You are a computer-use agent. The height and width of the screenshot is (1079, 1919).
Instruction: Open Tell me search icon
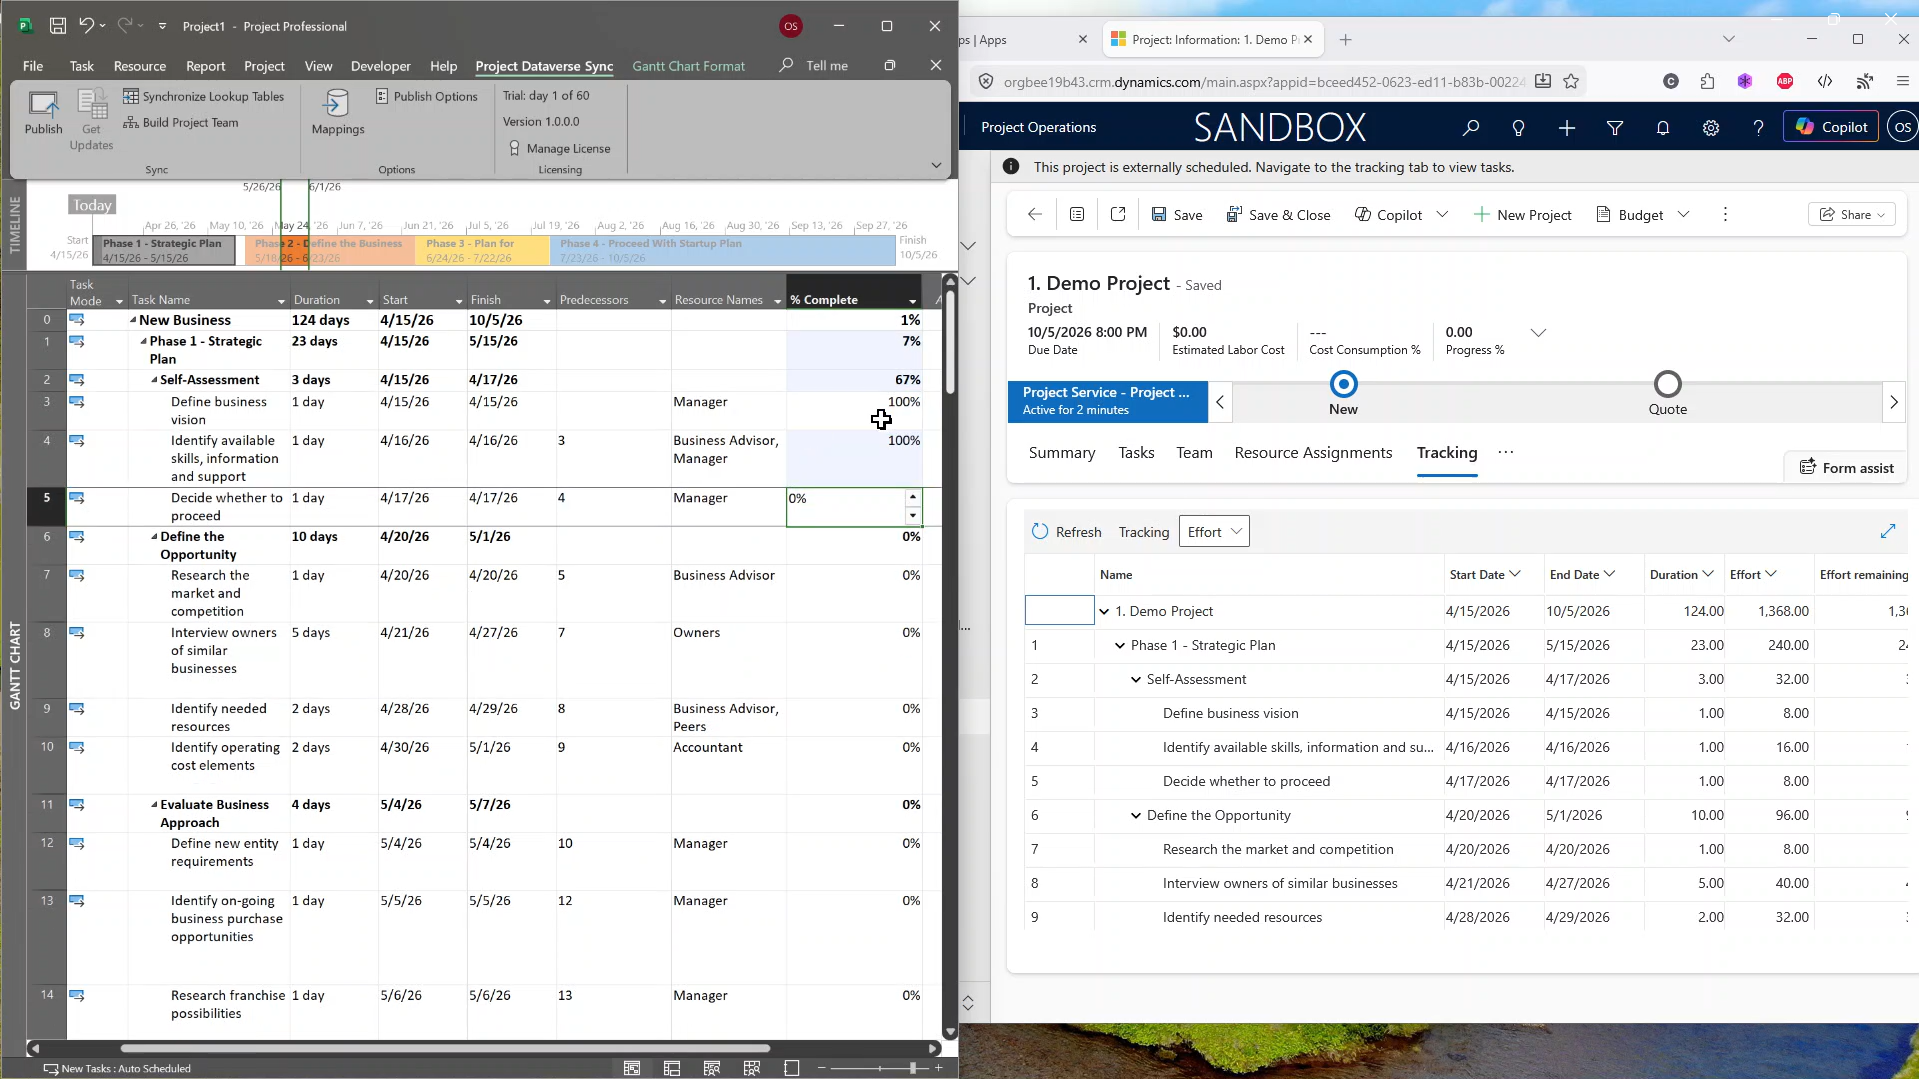786,65
